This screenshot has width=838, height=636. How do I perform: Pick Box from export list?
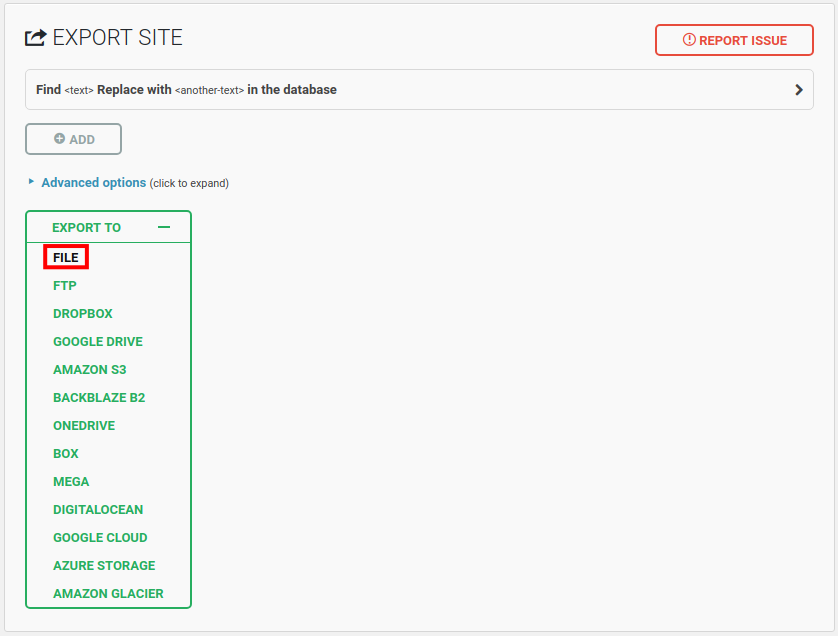tap(66, 454)
